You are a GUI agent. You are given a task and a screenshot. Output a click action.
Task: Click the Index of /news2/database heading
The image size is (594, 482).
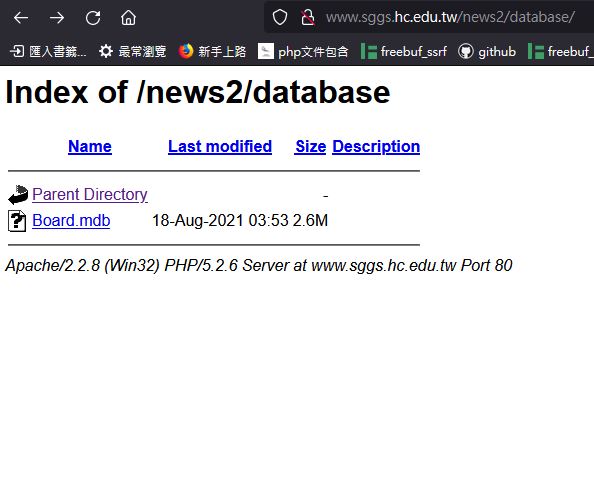pos(198,92)
